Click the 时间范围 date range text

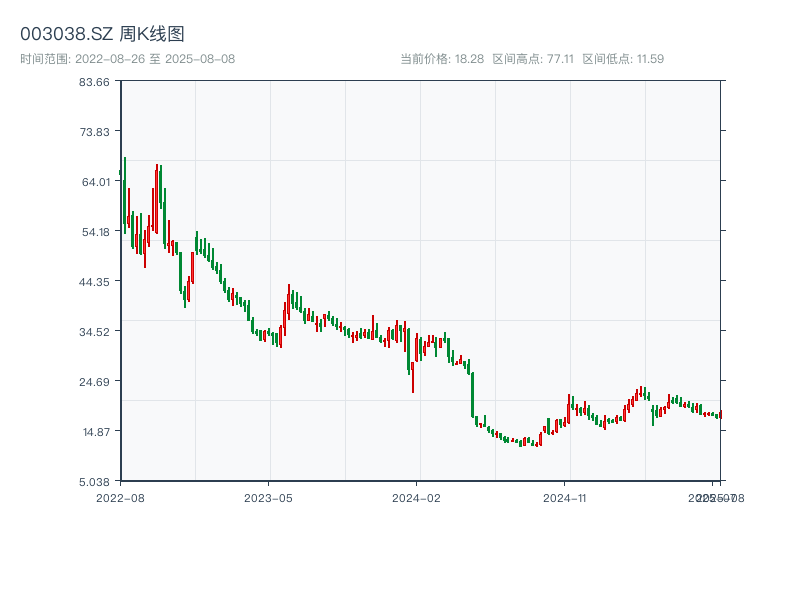(127, 59)
